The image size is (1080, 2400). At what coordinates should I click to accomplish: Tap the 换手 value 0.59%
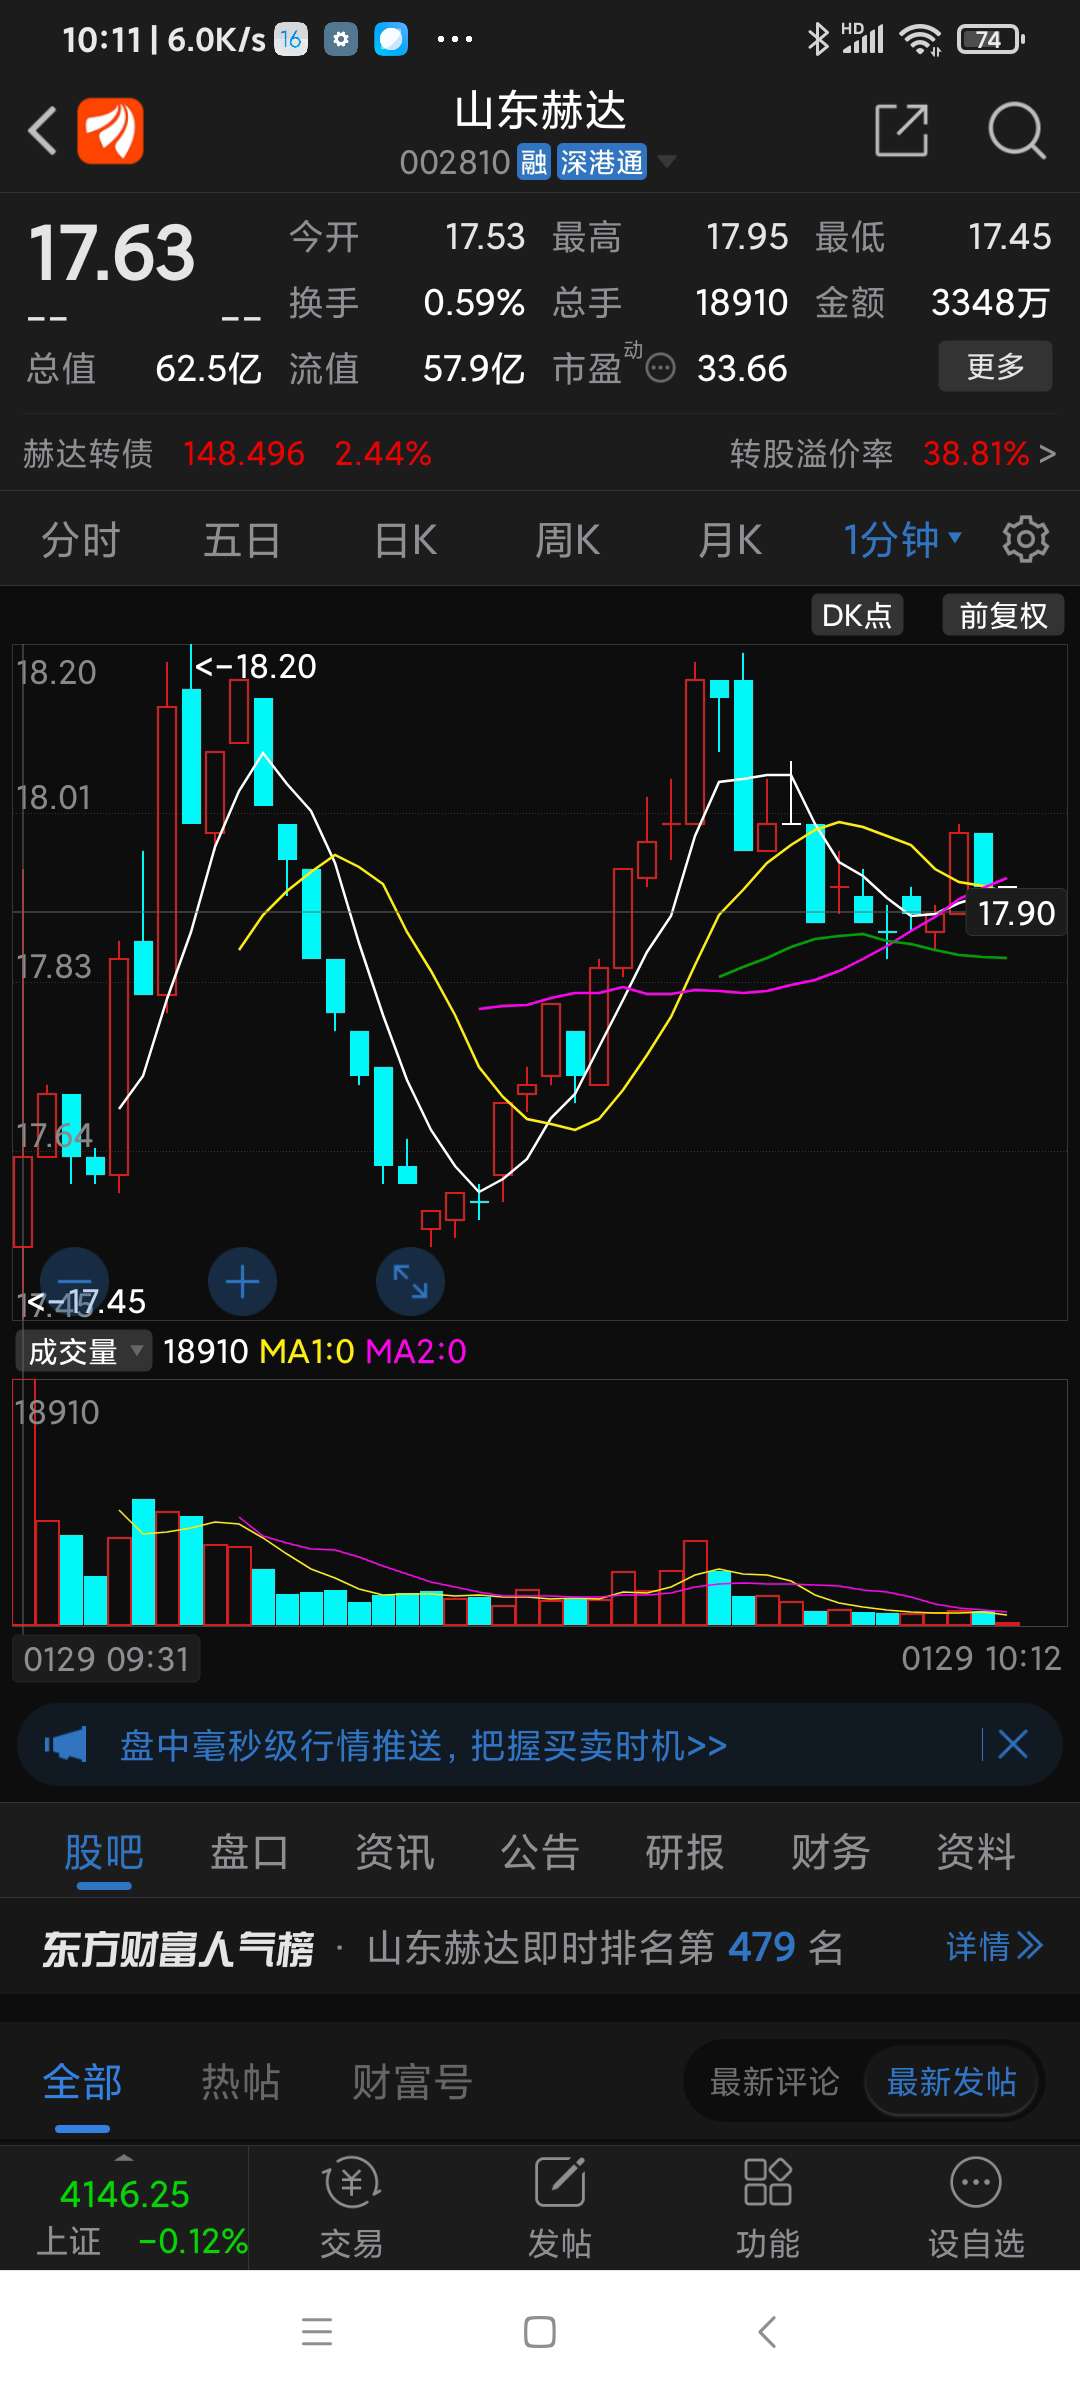click(474, 303)
